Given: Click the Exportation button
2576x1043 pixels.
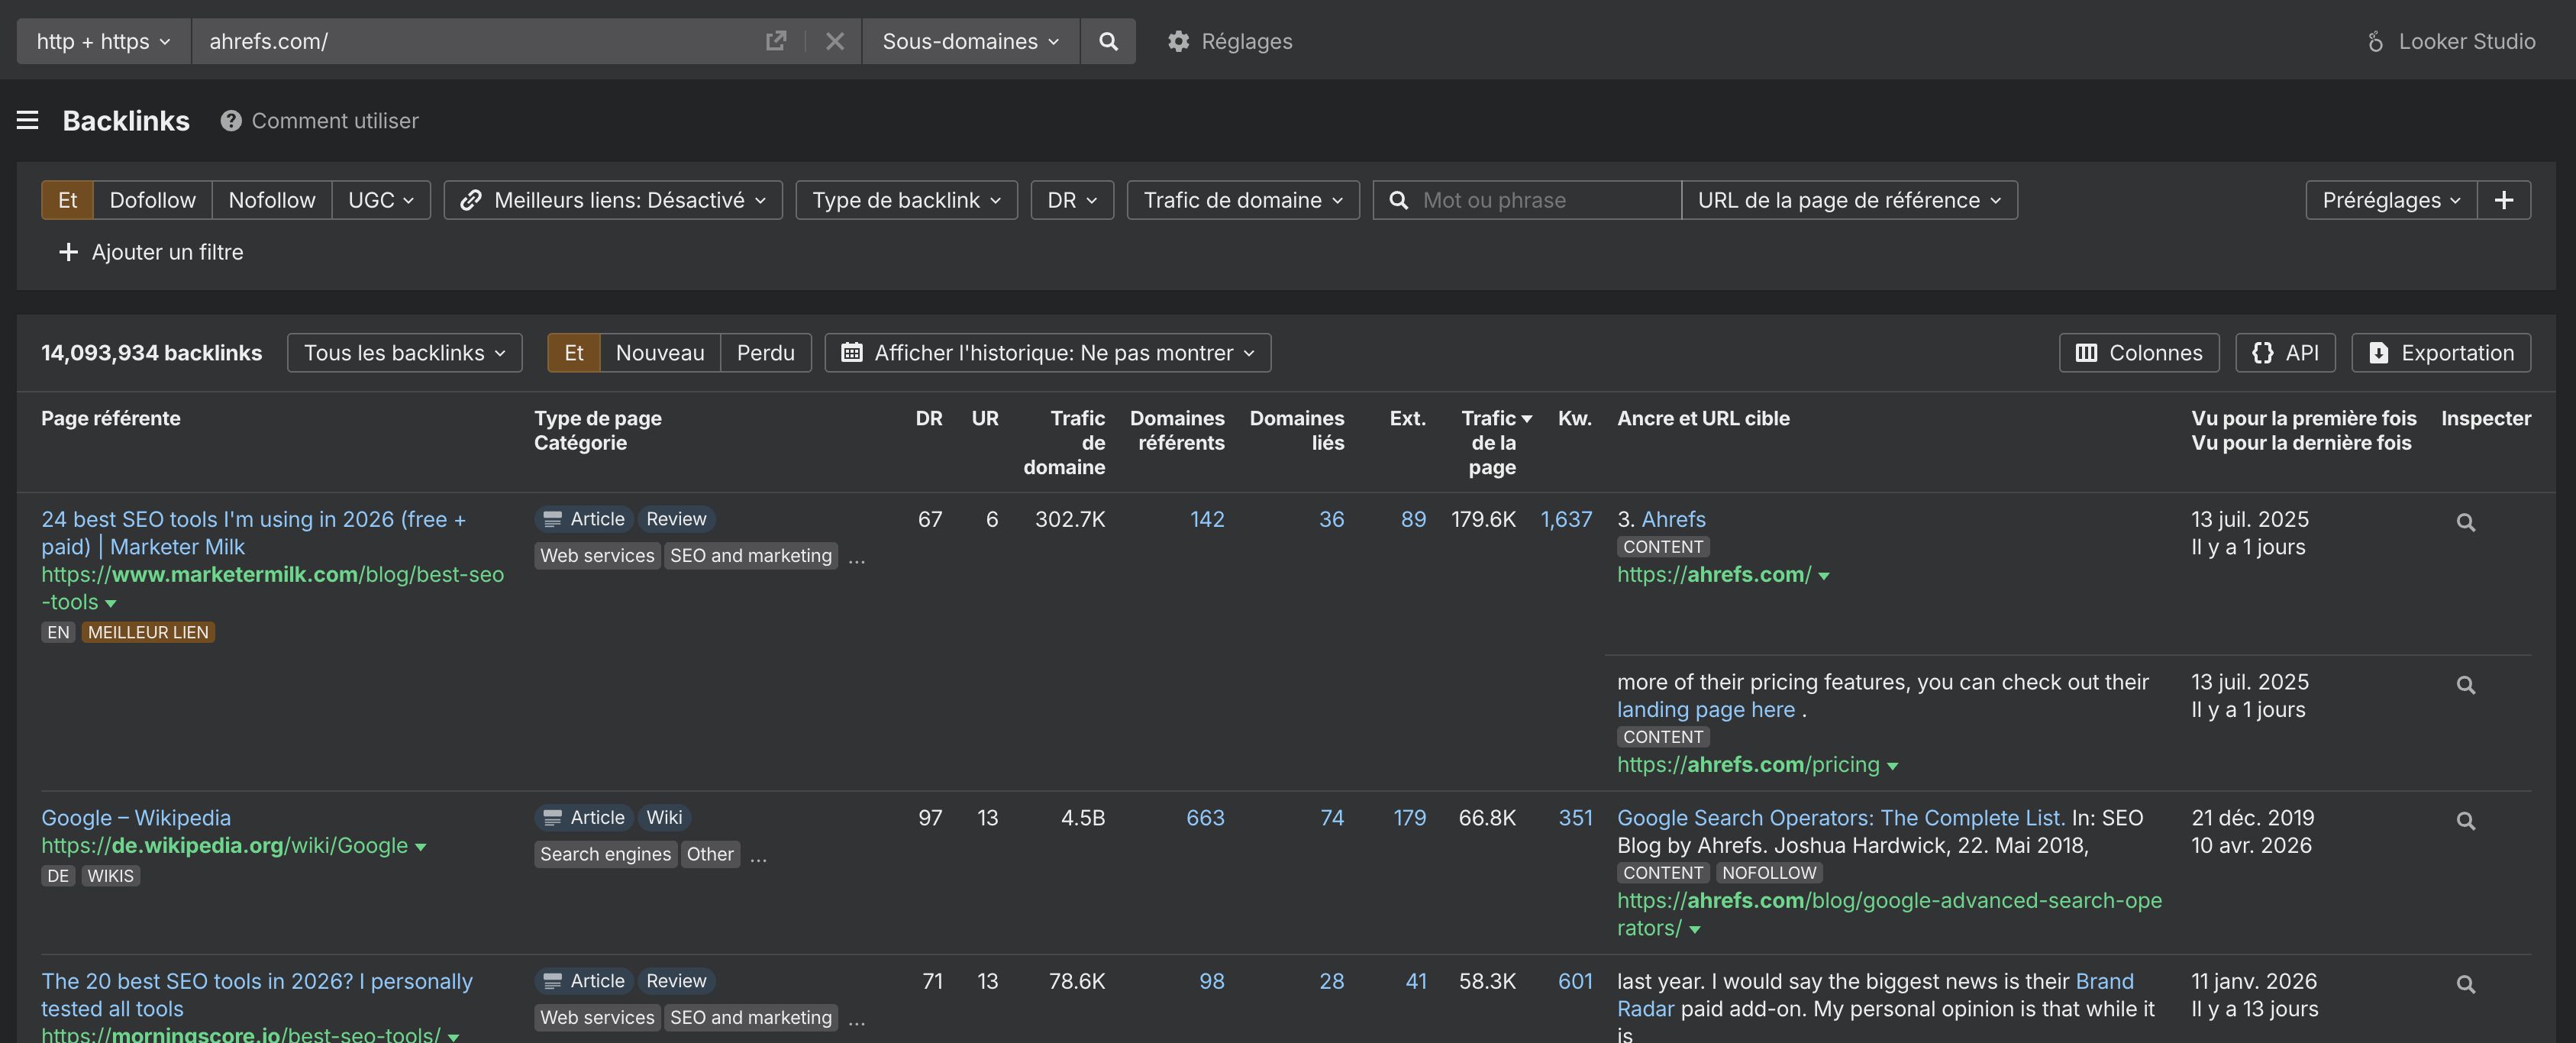Looking at the screenshot, I should tap(2441, 353).
